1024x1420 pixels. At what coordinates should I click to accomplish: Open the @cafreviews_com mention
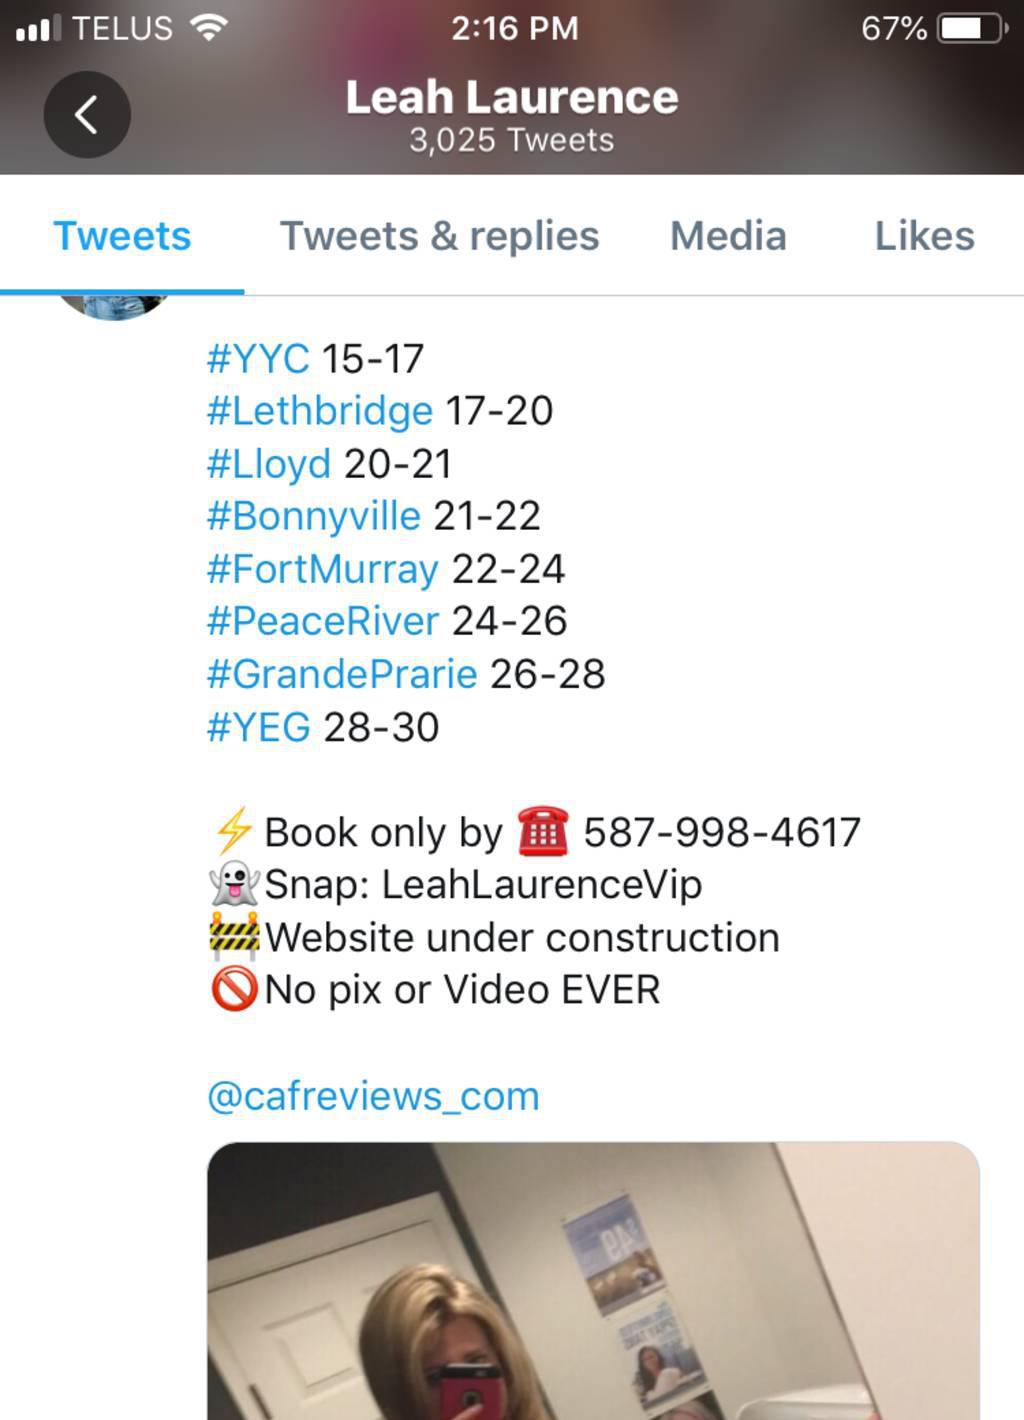(373, 1096)
